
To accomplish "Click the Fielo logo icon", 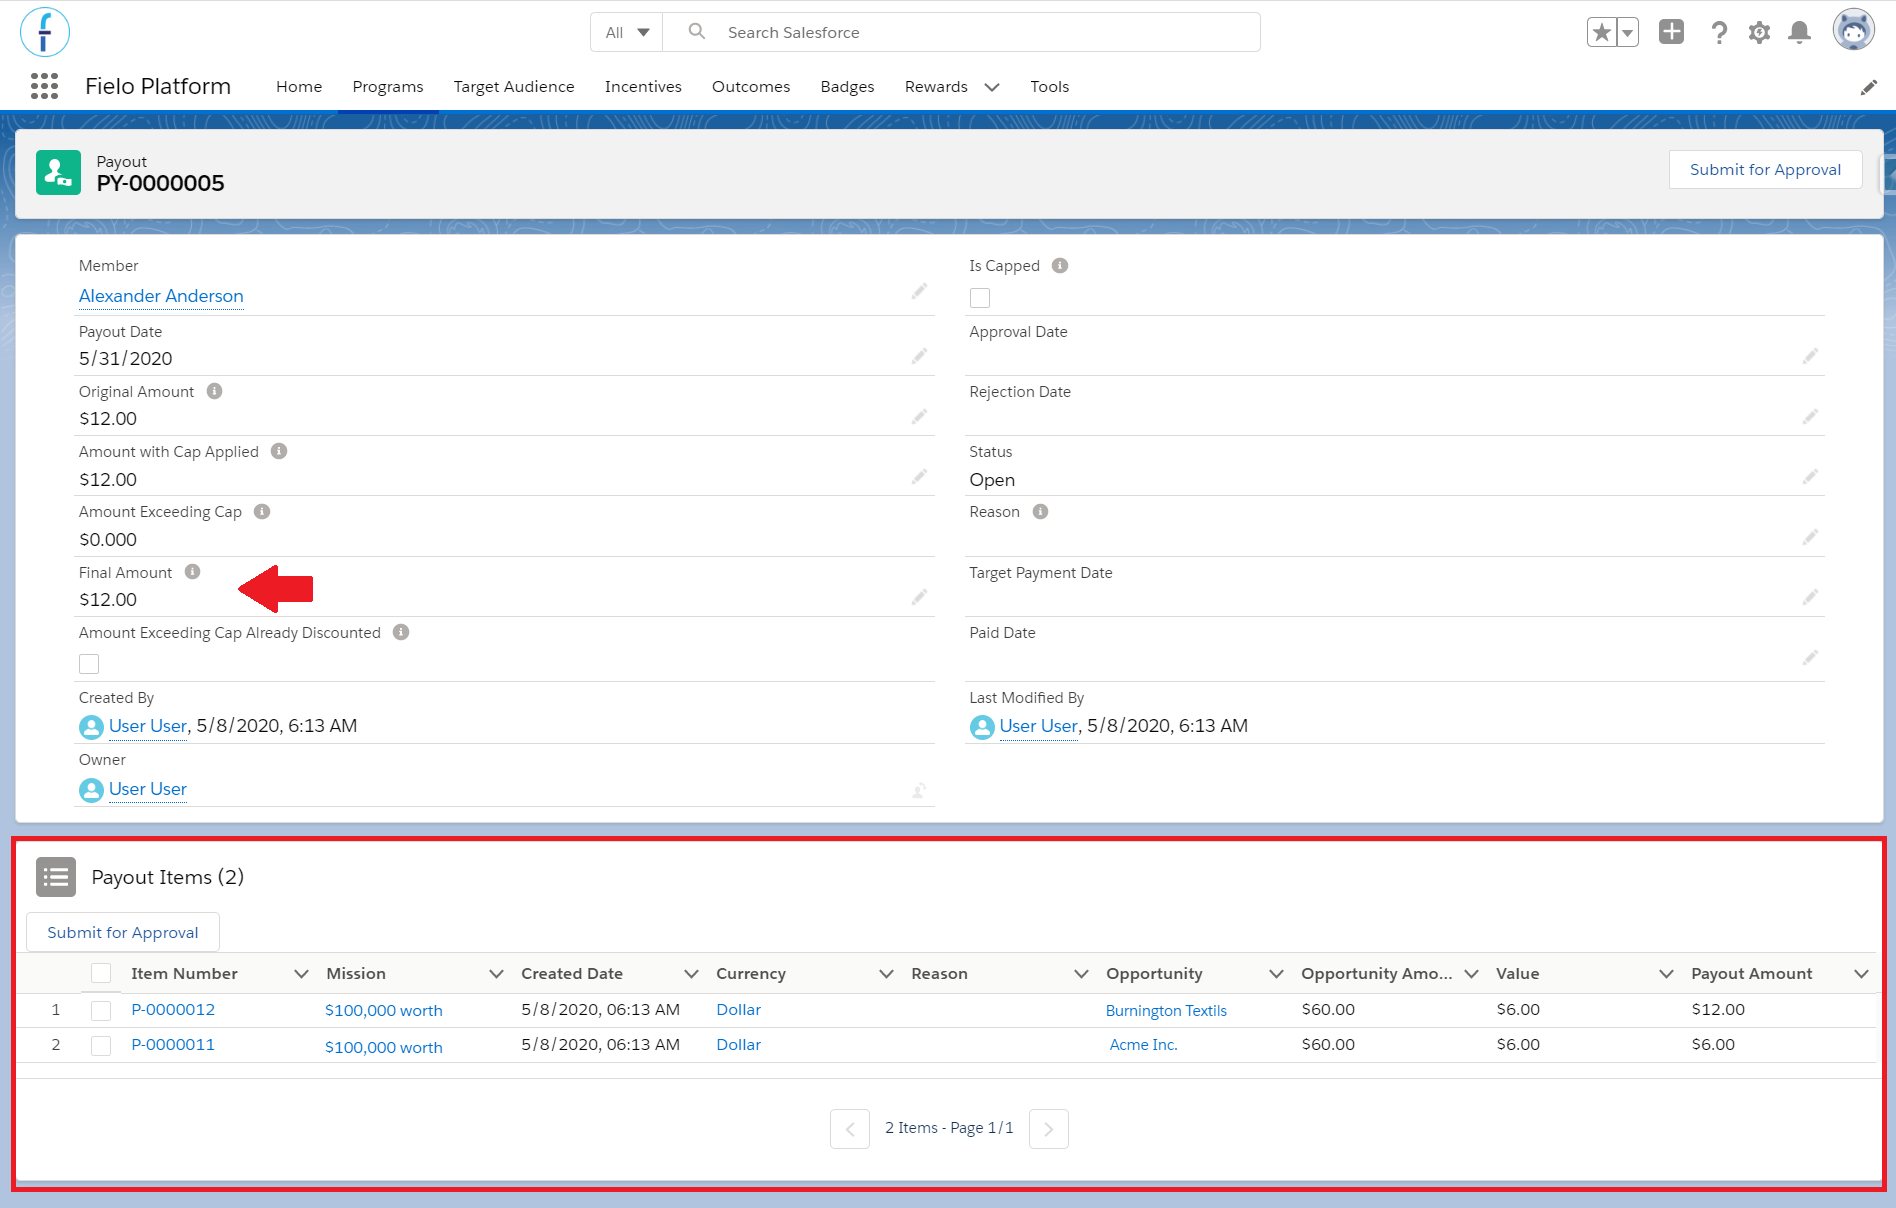I will (45, 32).
